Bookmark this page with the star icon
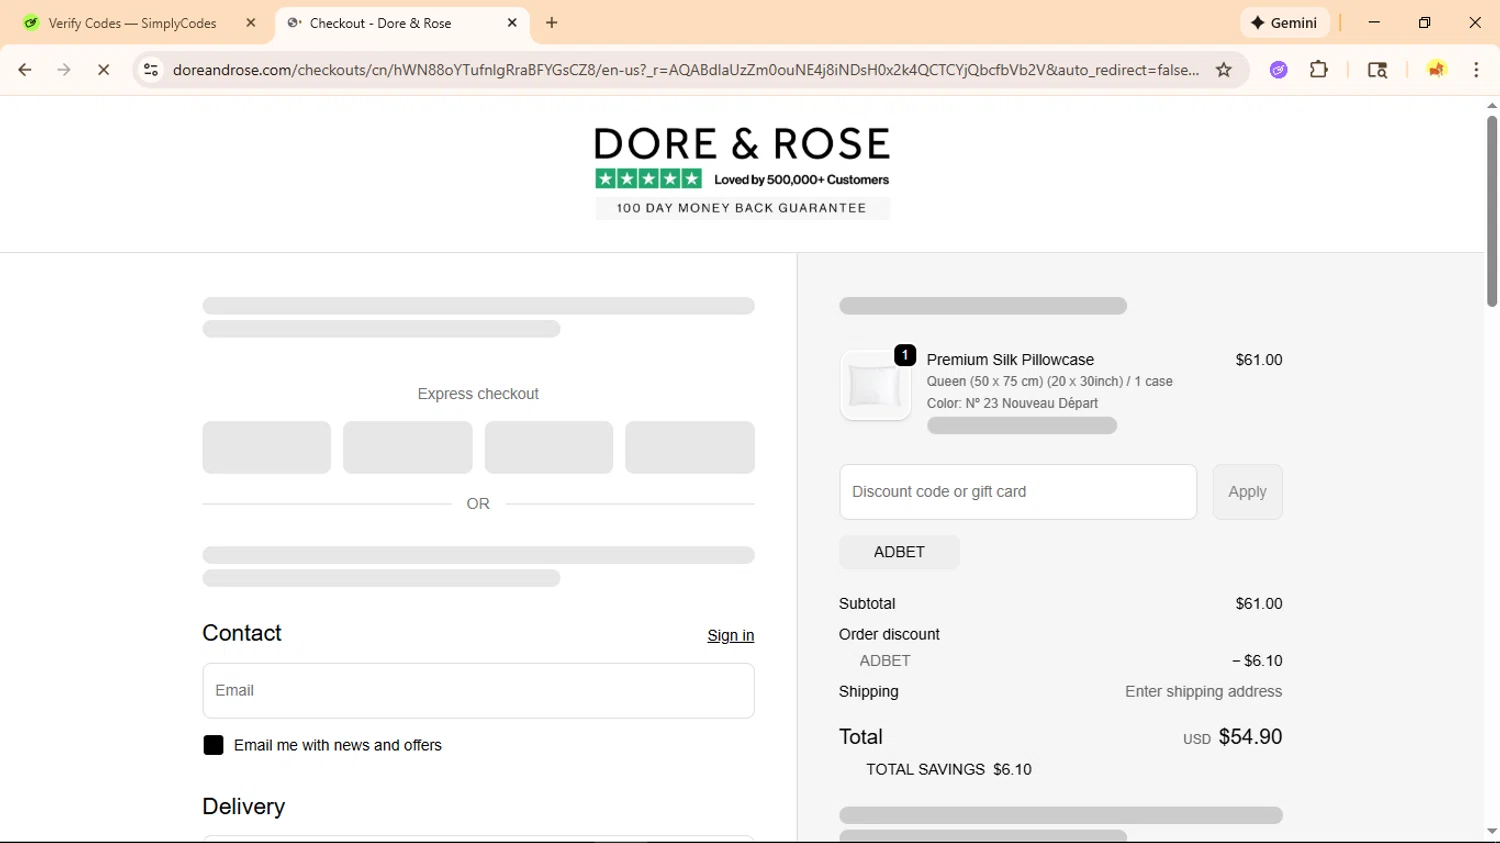Image resolution: width=1500 pixels, height=843 pixels. point(1224,70)
